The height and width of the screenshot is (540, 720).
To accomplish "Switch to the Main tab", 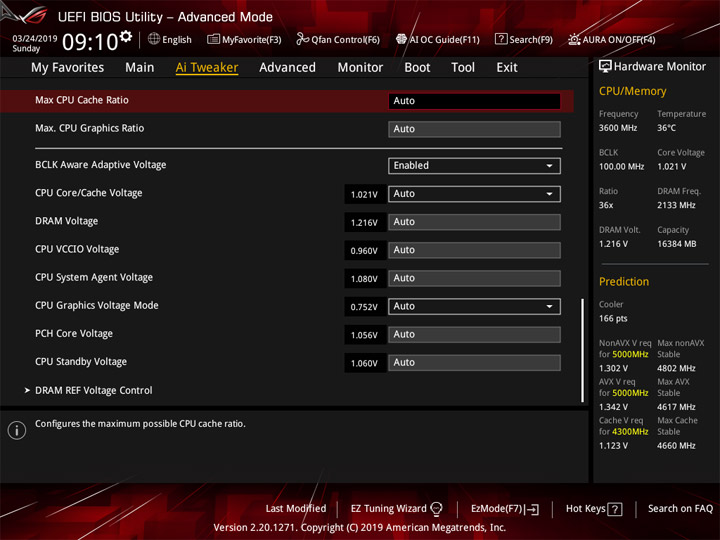I will pyautogui.click(x=140, y=68).
